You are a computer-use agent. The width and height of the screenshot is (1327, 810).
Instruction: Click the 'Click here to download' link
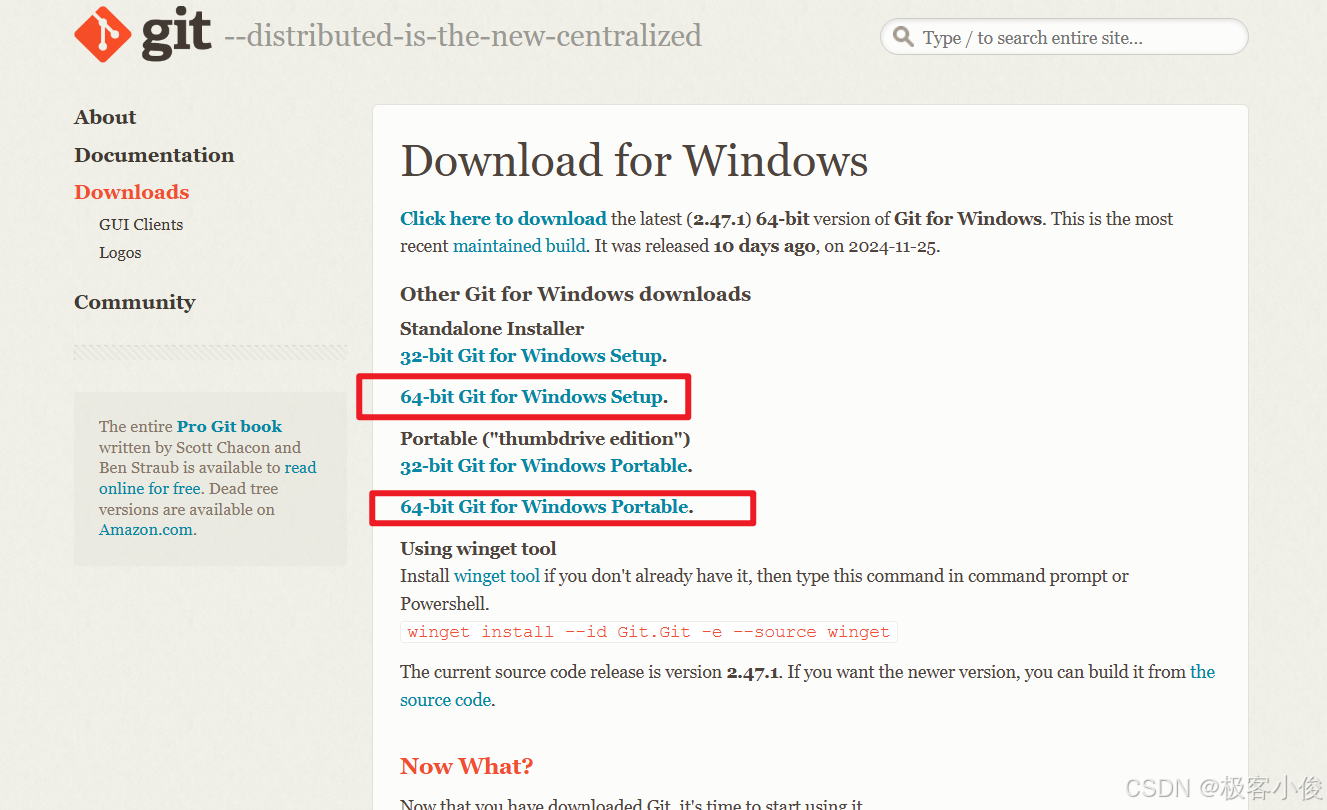coord(503,218)
